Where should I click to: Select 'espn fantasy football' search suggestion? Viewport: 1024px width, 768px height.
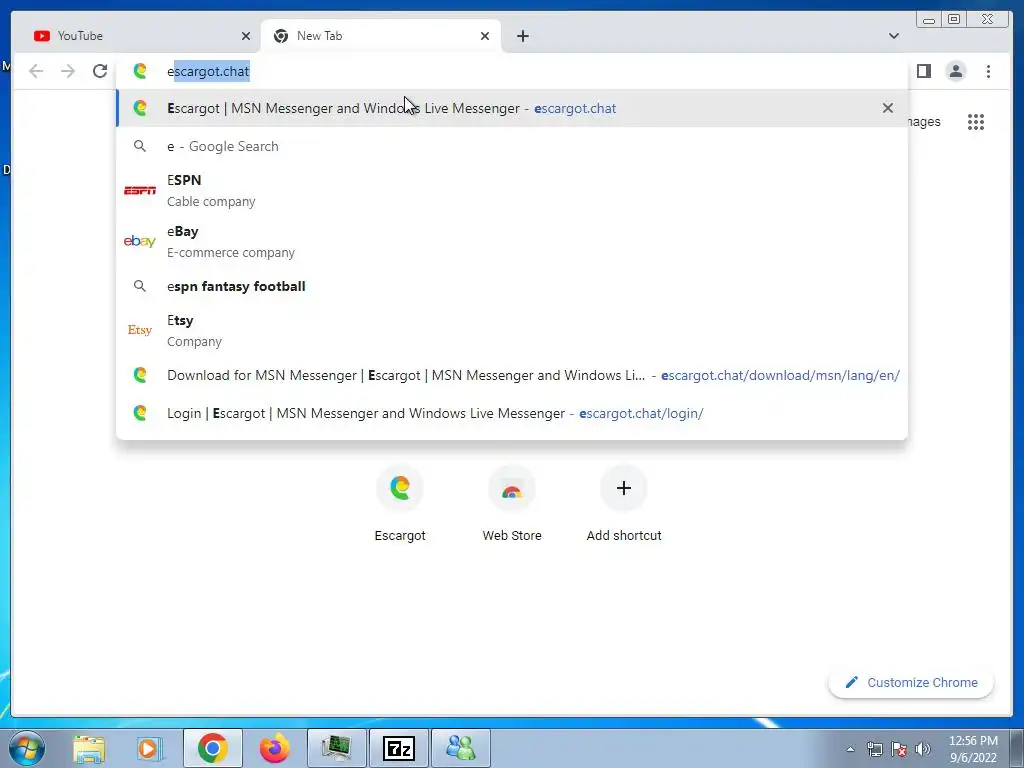click(512, 286)
